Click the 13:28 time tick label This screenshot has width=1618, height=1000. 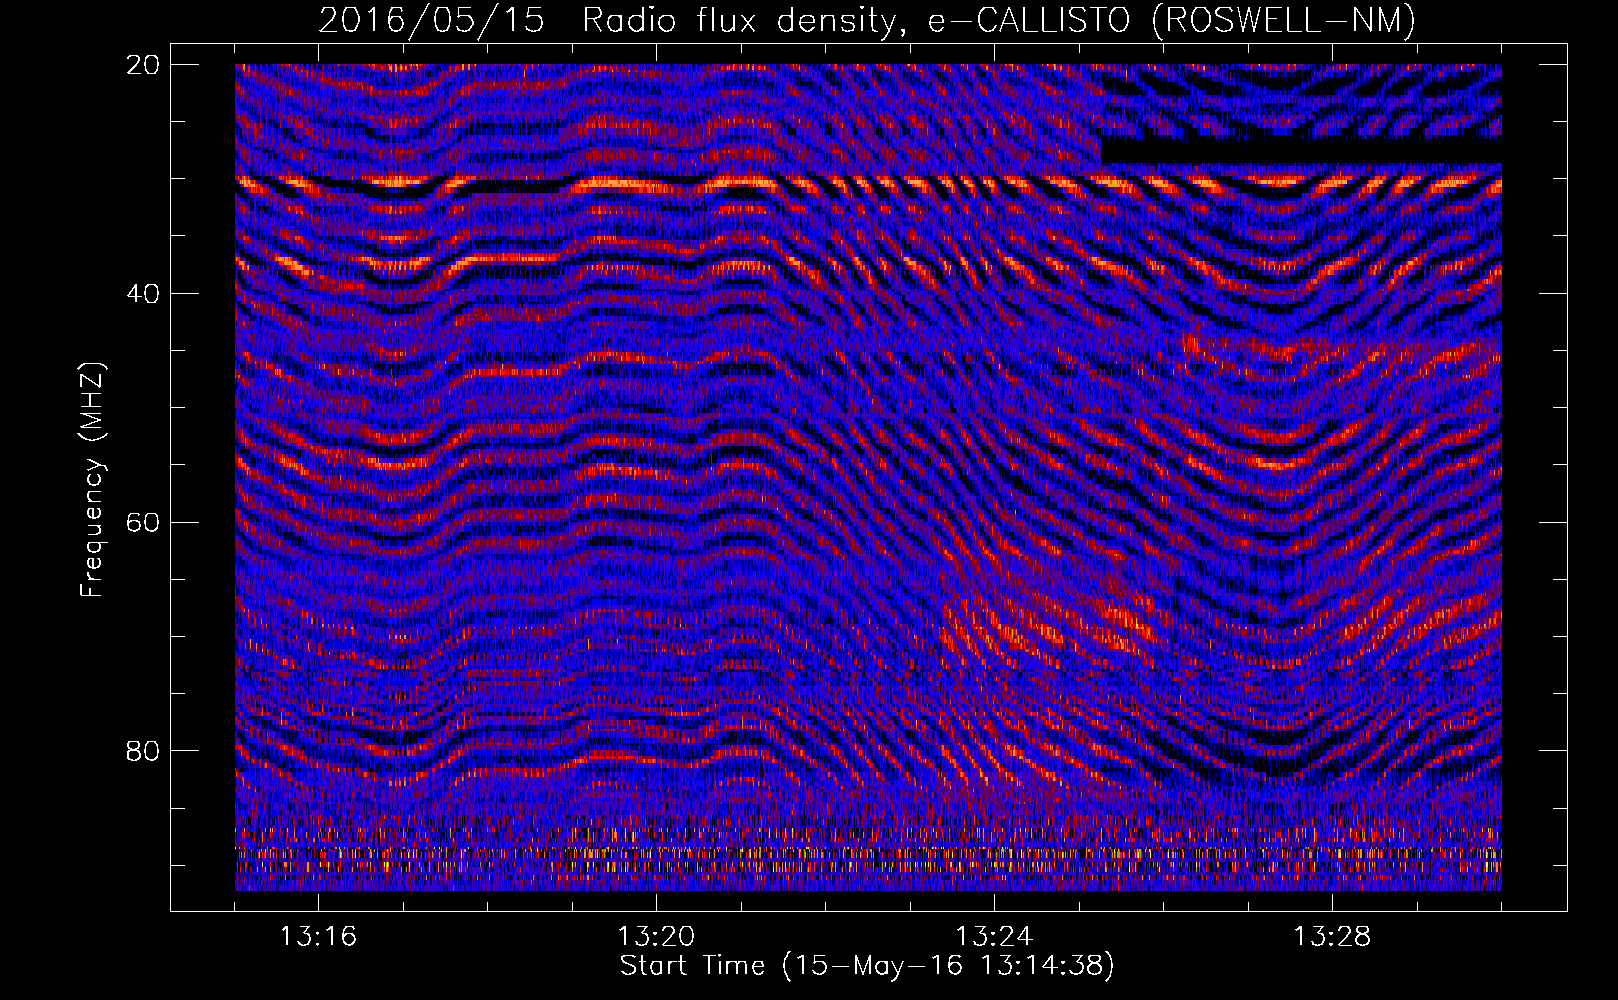[1332, 937]
